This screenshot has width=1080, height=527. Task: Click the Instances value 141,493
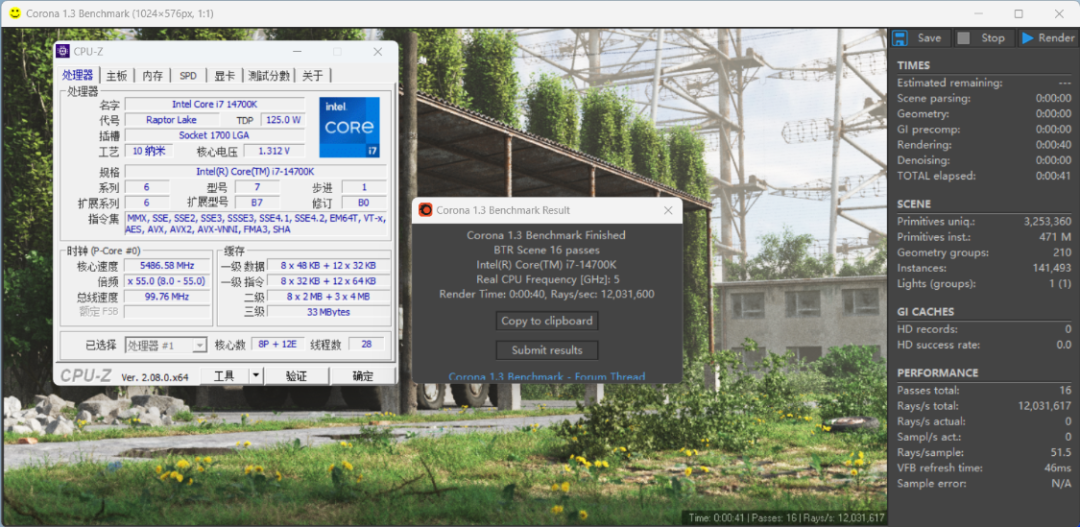click(x=1052, y=268)
